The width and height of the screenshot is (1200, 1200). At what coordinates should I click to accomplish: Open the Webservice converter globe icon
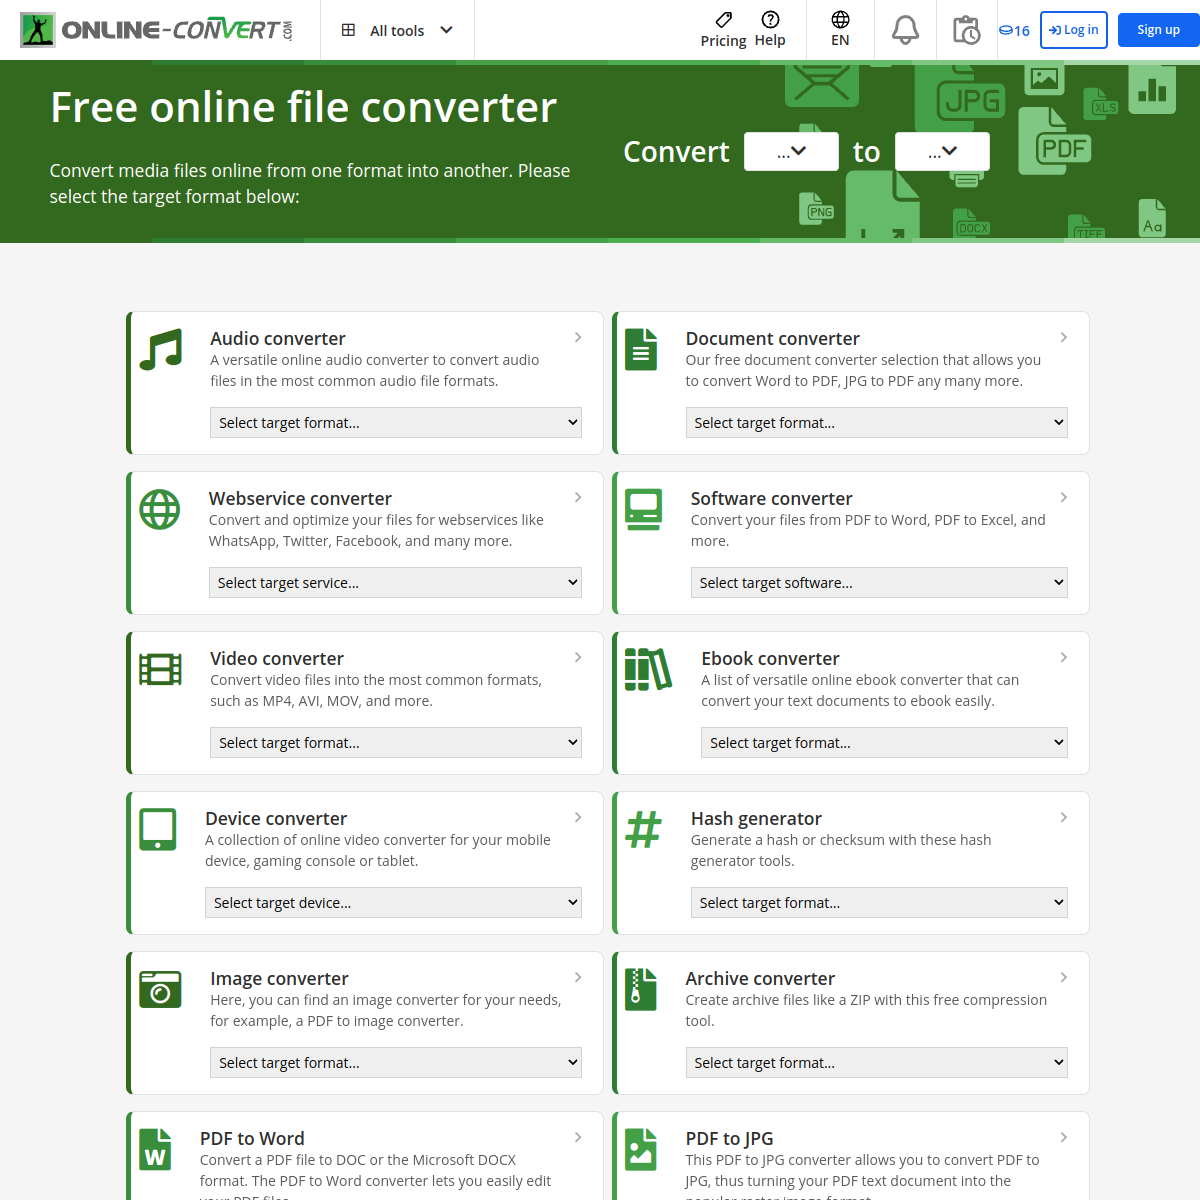click(160, 510)
